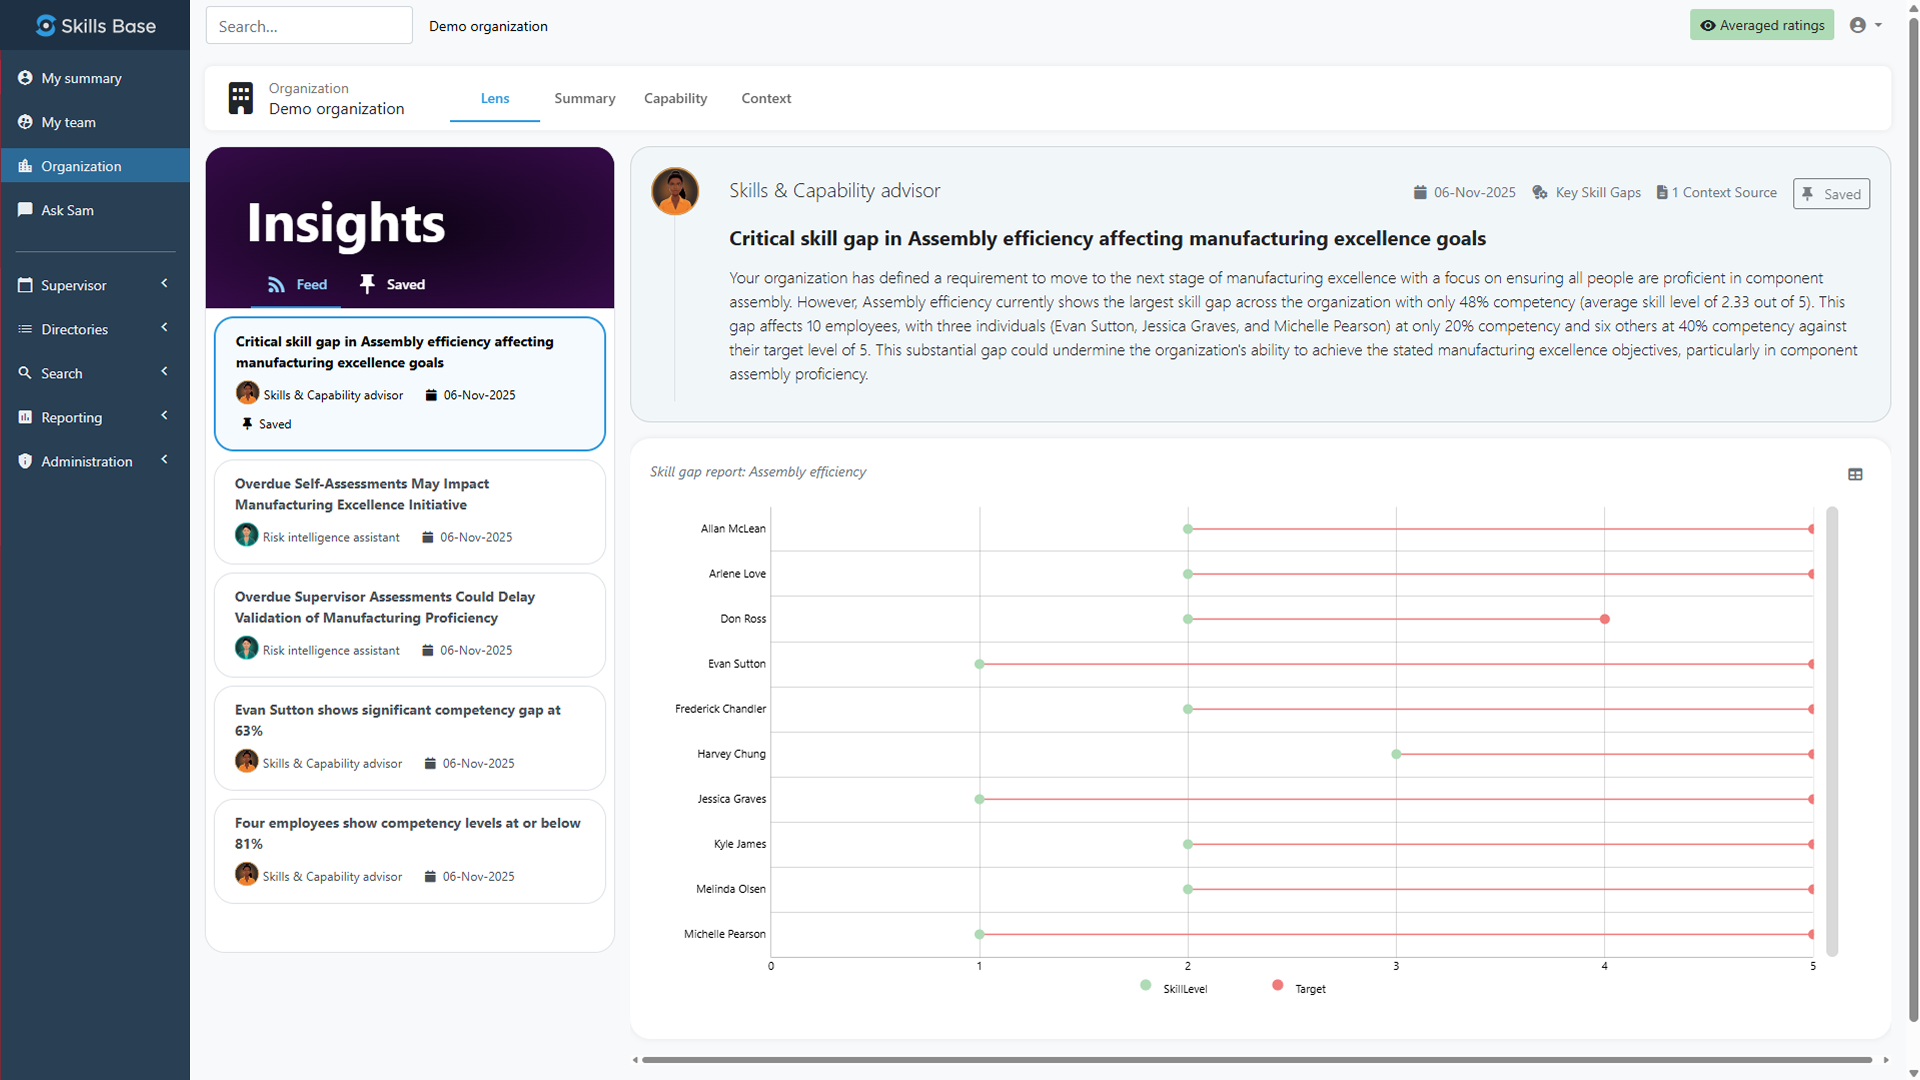Click the Skills & Capability advisor avatar
The width and height of the screenshot is (1920, 1080).
click(675, 191)
